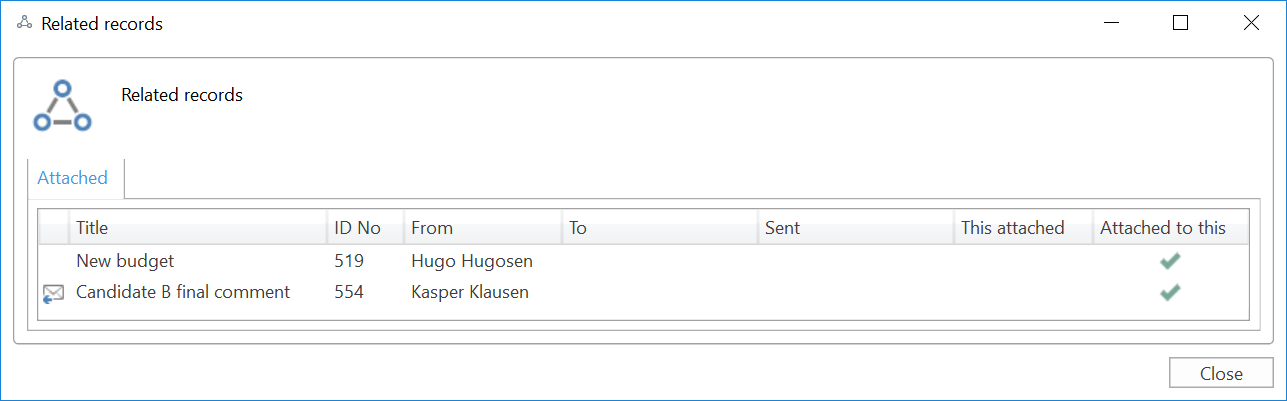
Task: Sort by the Title column header
Action: click(x=92, y=228)
